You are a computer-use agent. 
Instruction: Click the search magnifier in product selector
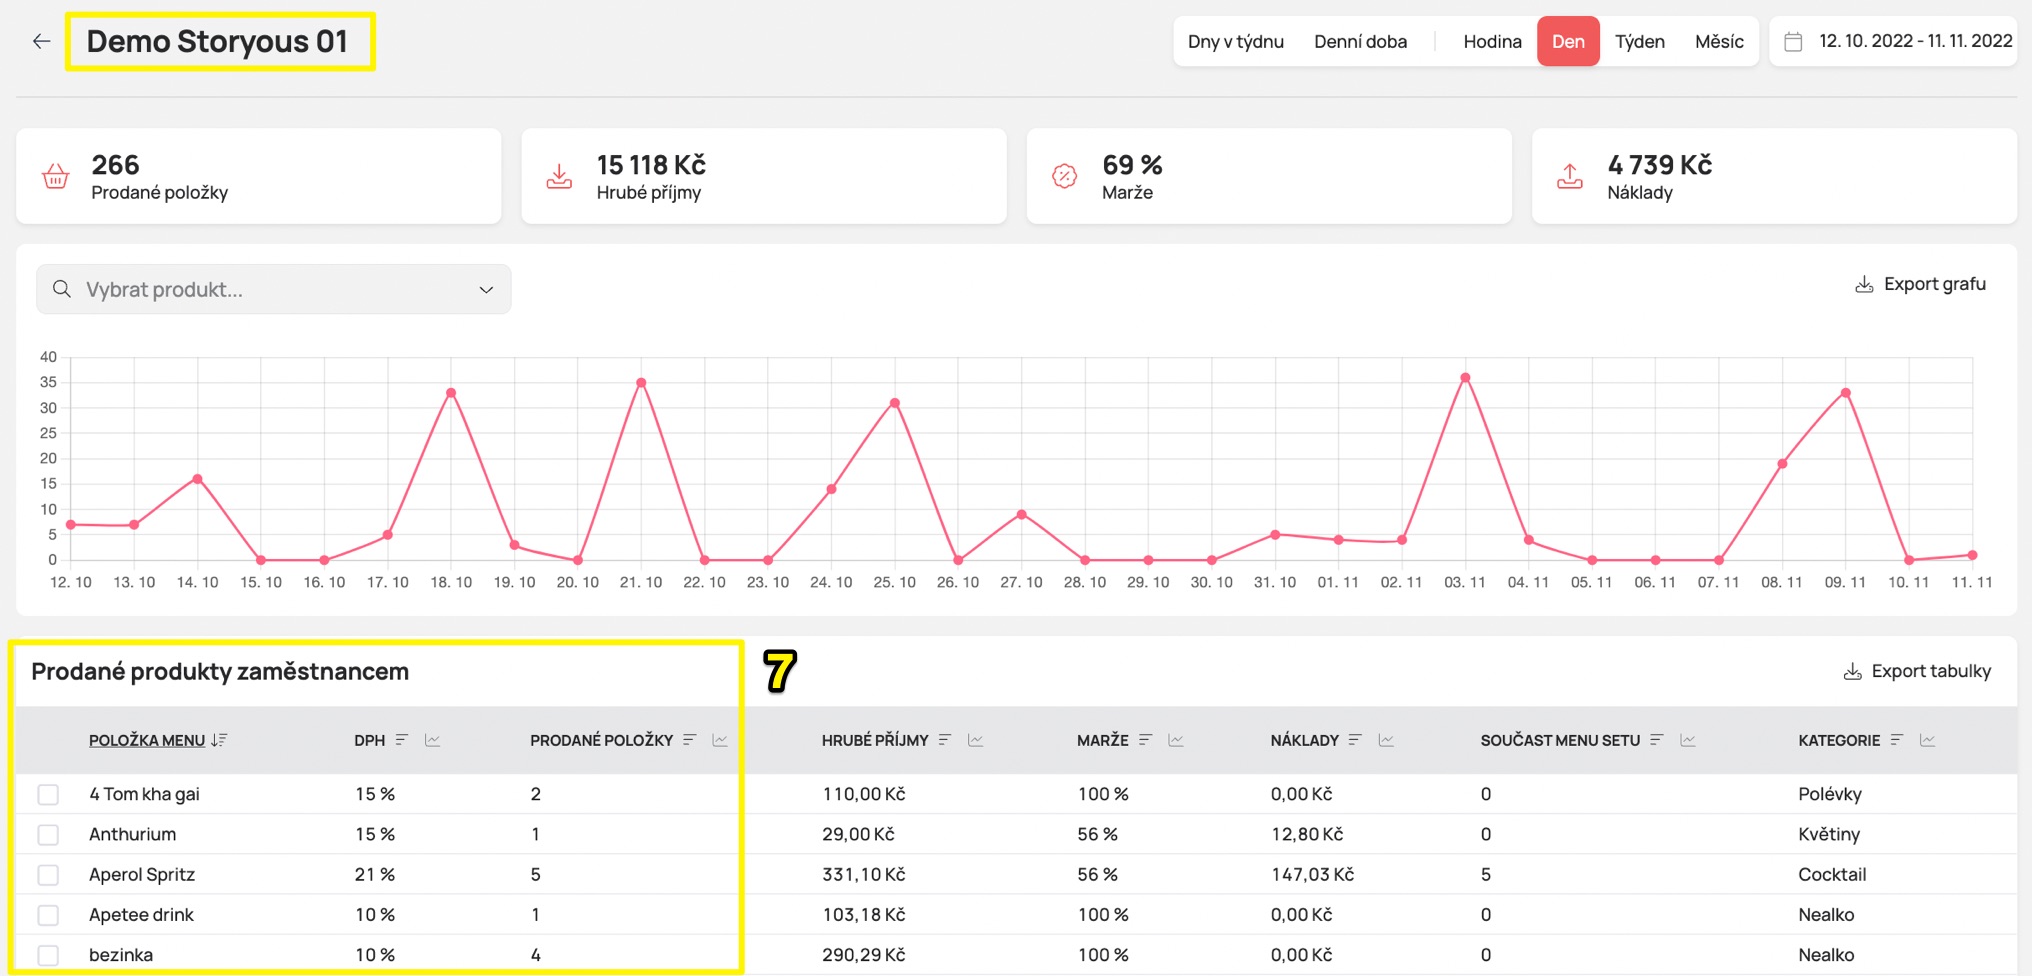pos(62,289)
